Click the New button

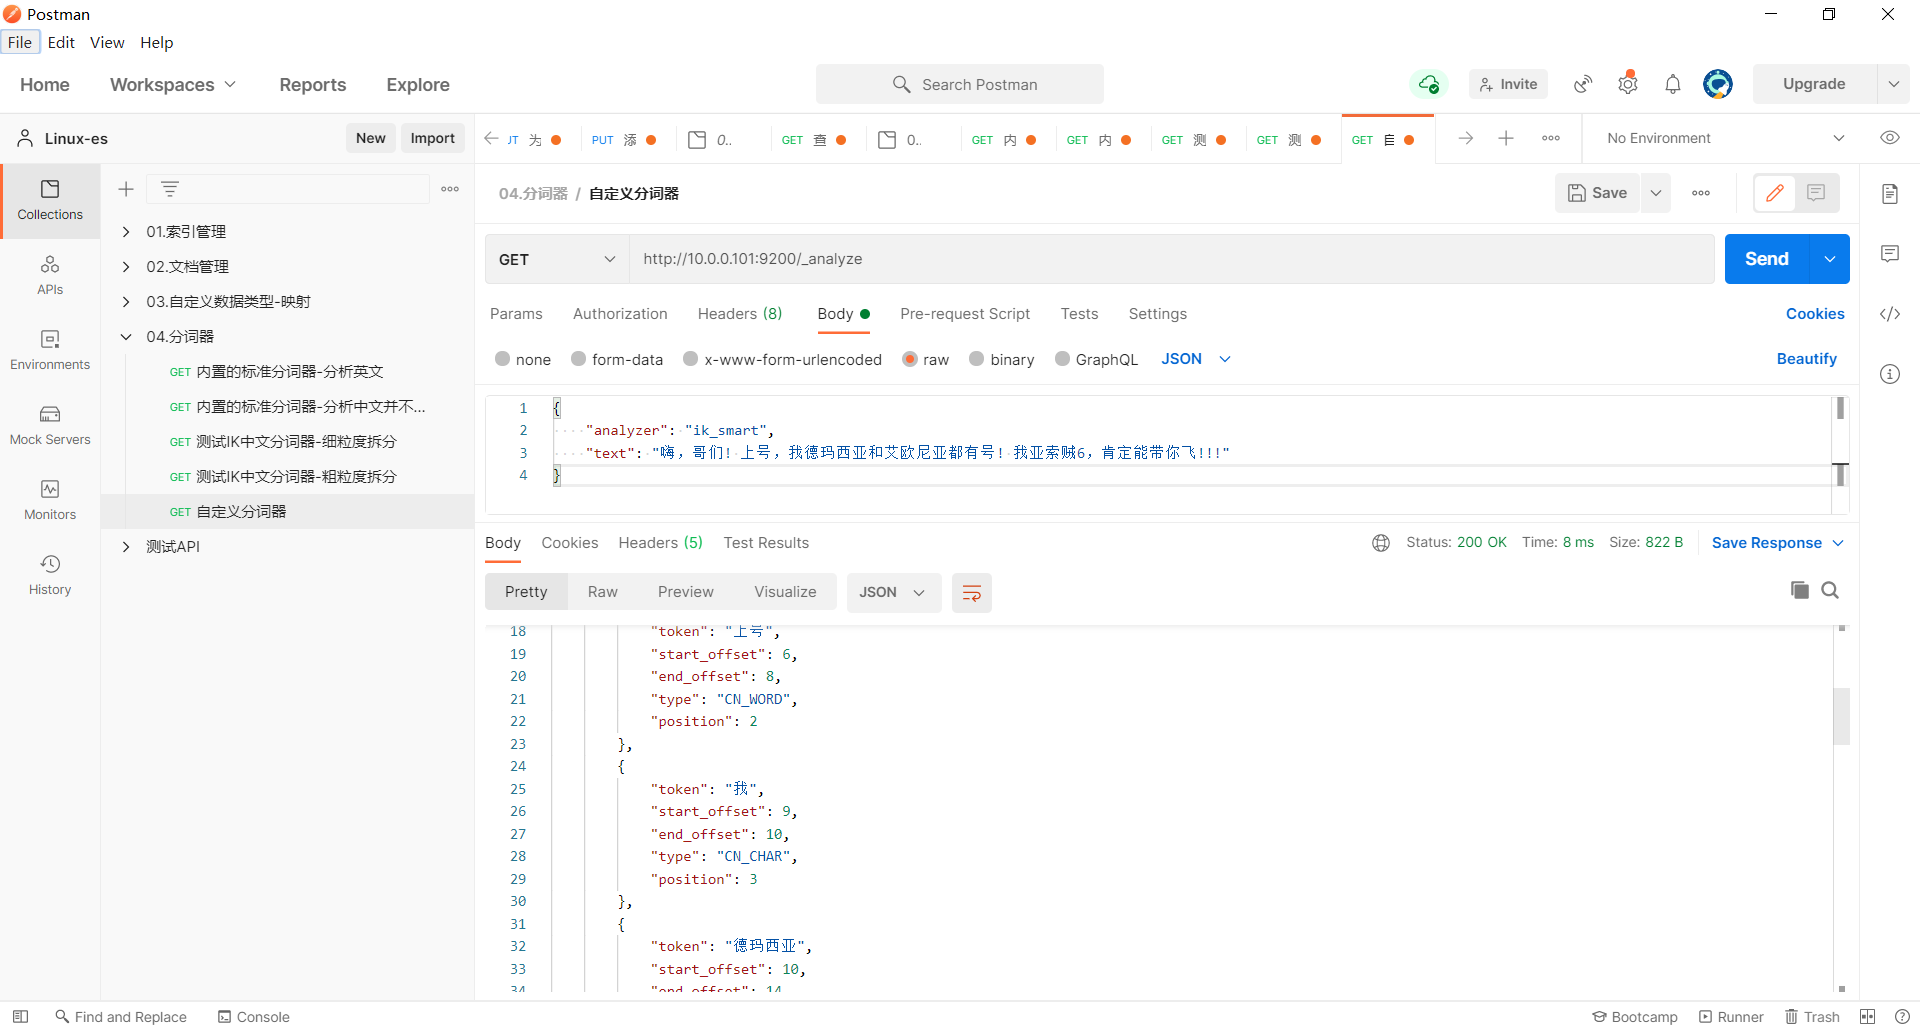(x=371, y=138)
